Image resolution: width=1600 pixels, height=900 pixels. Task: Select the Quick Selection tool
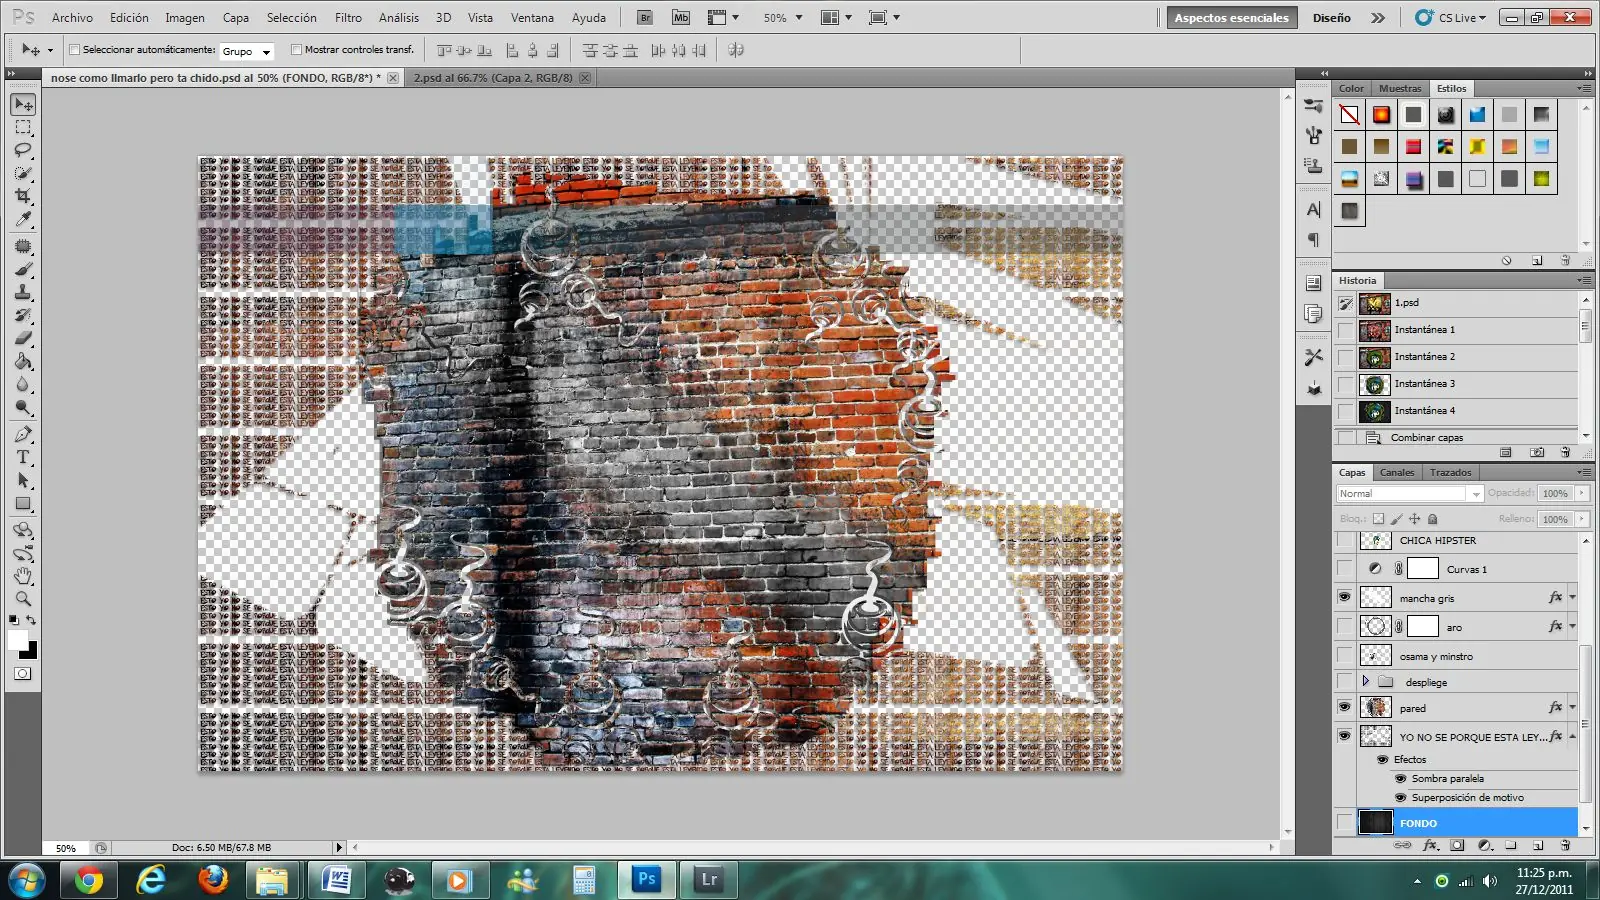[23, 173]
